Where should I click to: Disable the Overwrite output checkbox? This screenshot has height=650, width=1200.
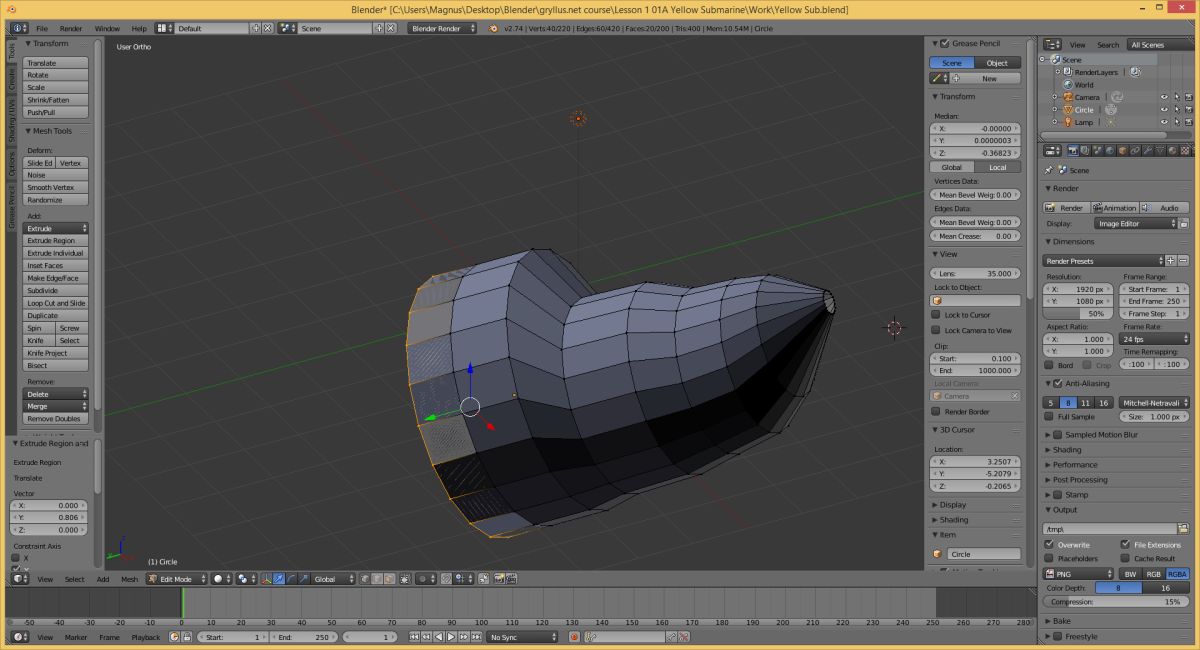click(x=1049, y=545)
